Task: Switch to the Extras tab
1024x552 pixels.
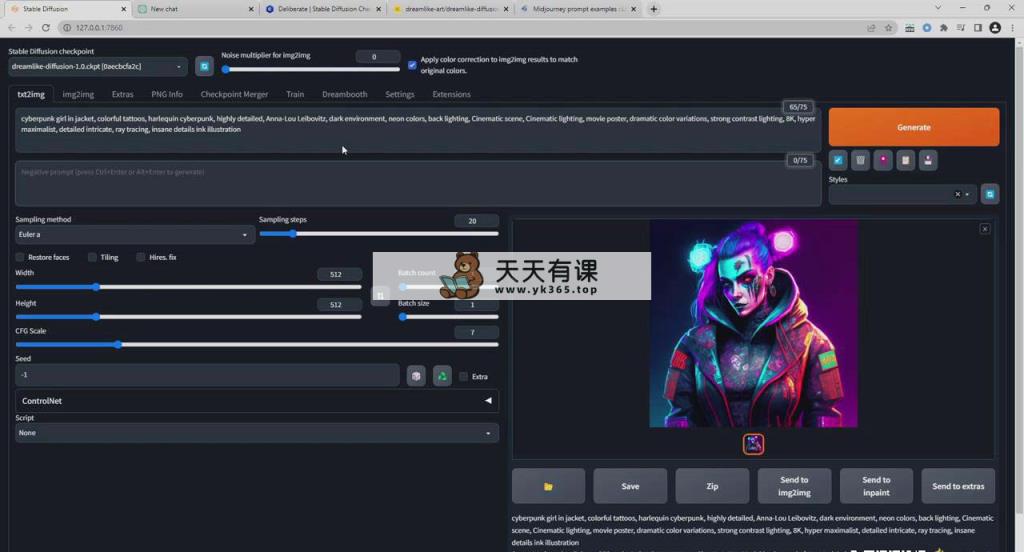Action: (x=122, y=94)
